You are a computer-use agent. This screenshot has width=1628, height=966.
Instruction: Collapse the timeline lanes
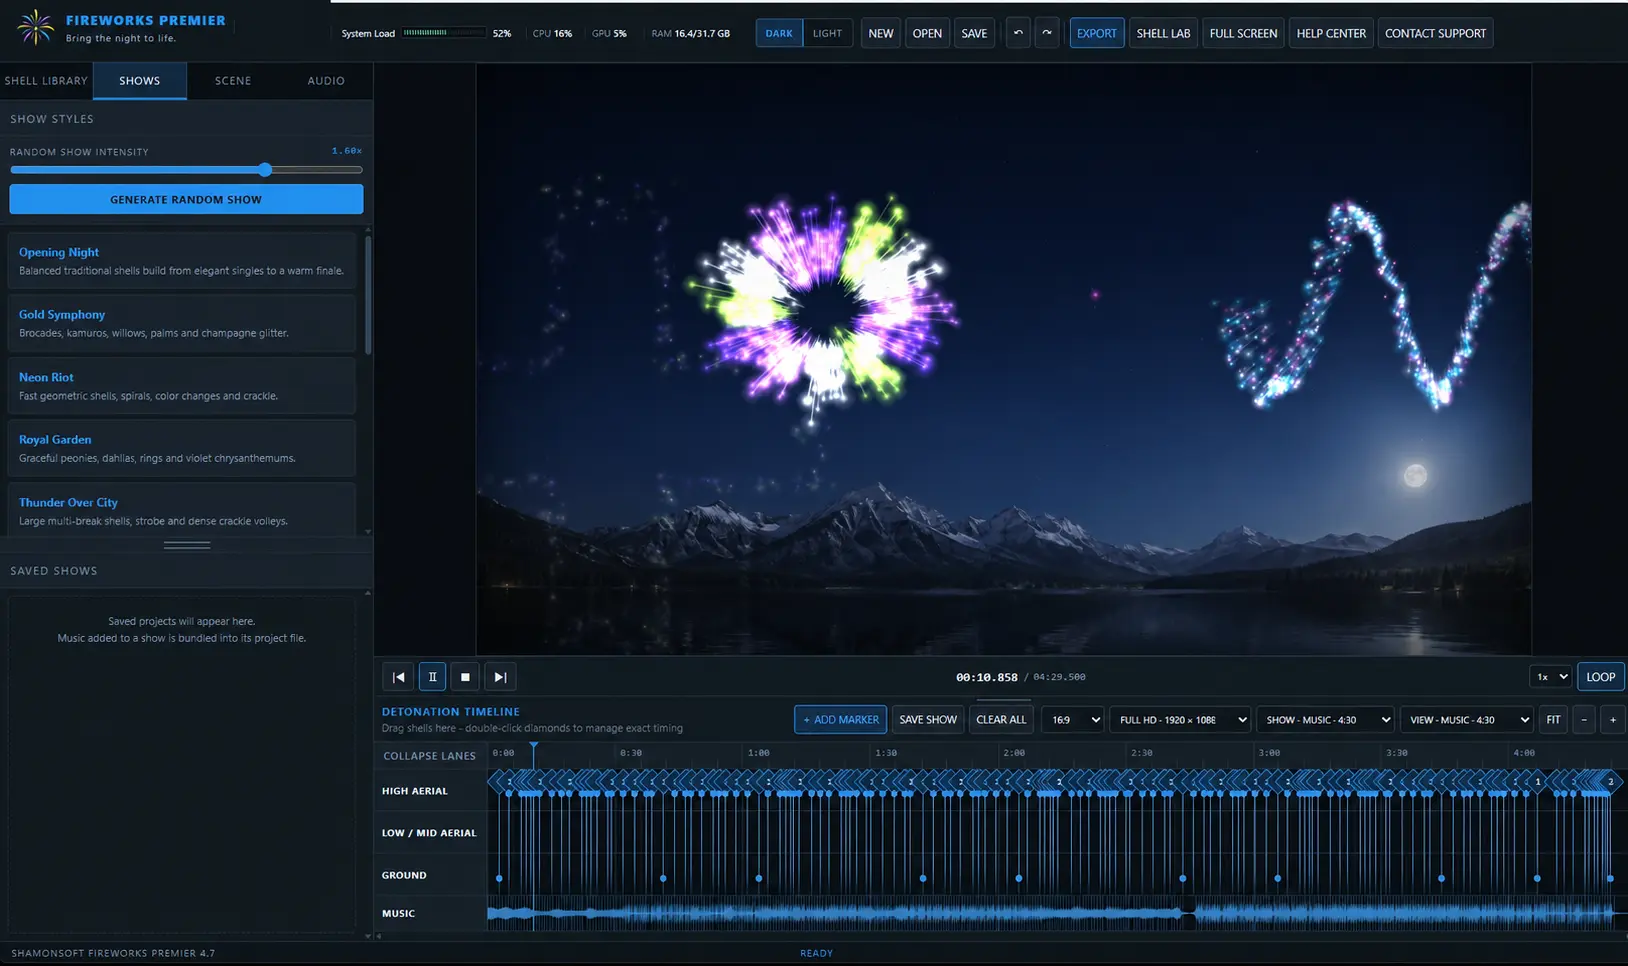click(x=430, y=756)
